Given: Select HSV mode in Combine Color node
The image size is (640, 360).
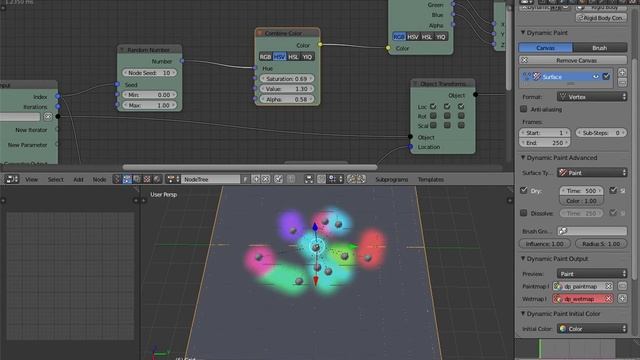Looking at the screenshot, I should click(x=279, y=57).
